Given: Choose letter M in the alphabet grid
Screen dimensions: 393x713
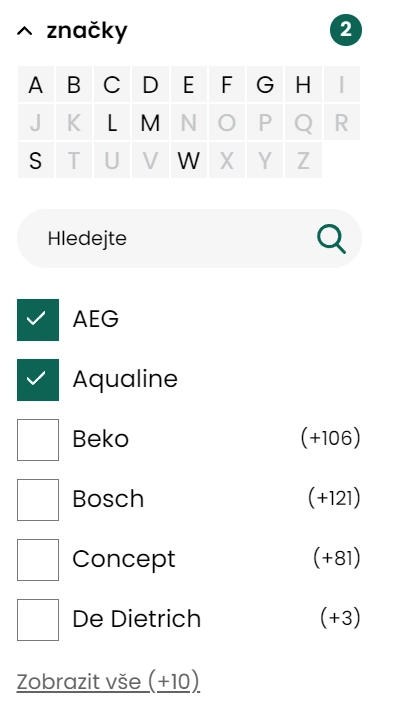Looking at the screenshot, I should click(151, 122).
